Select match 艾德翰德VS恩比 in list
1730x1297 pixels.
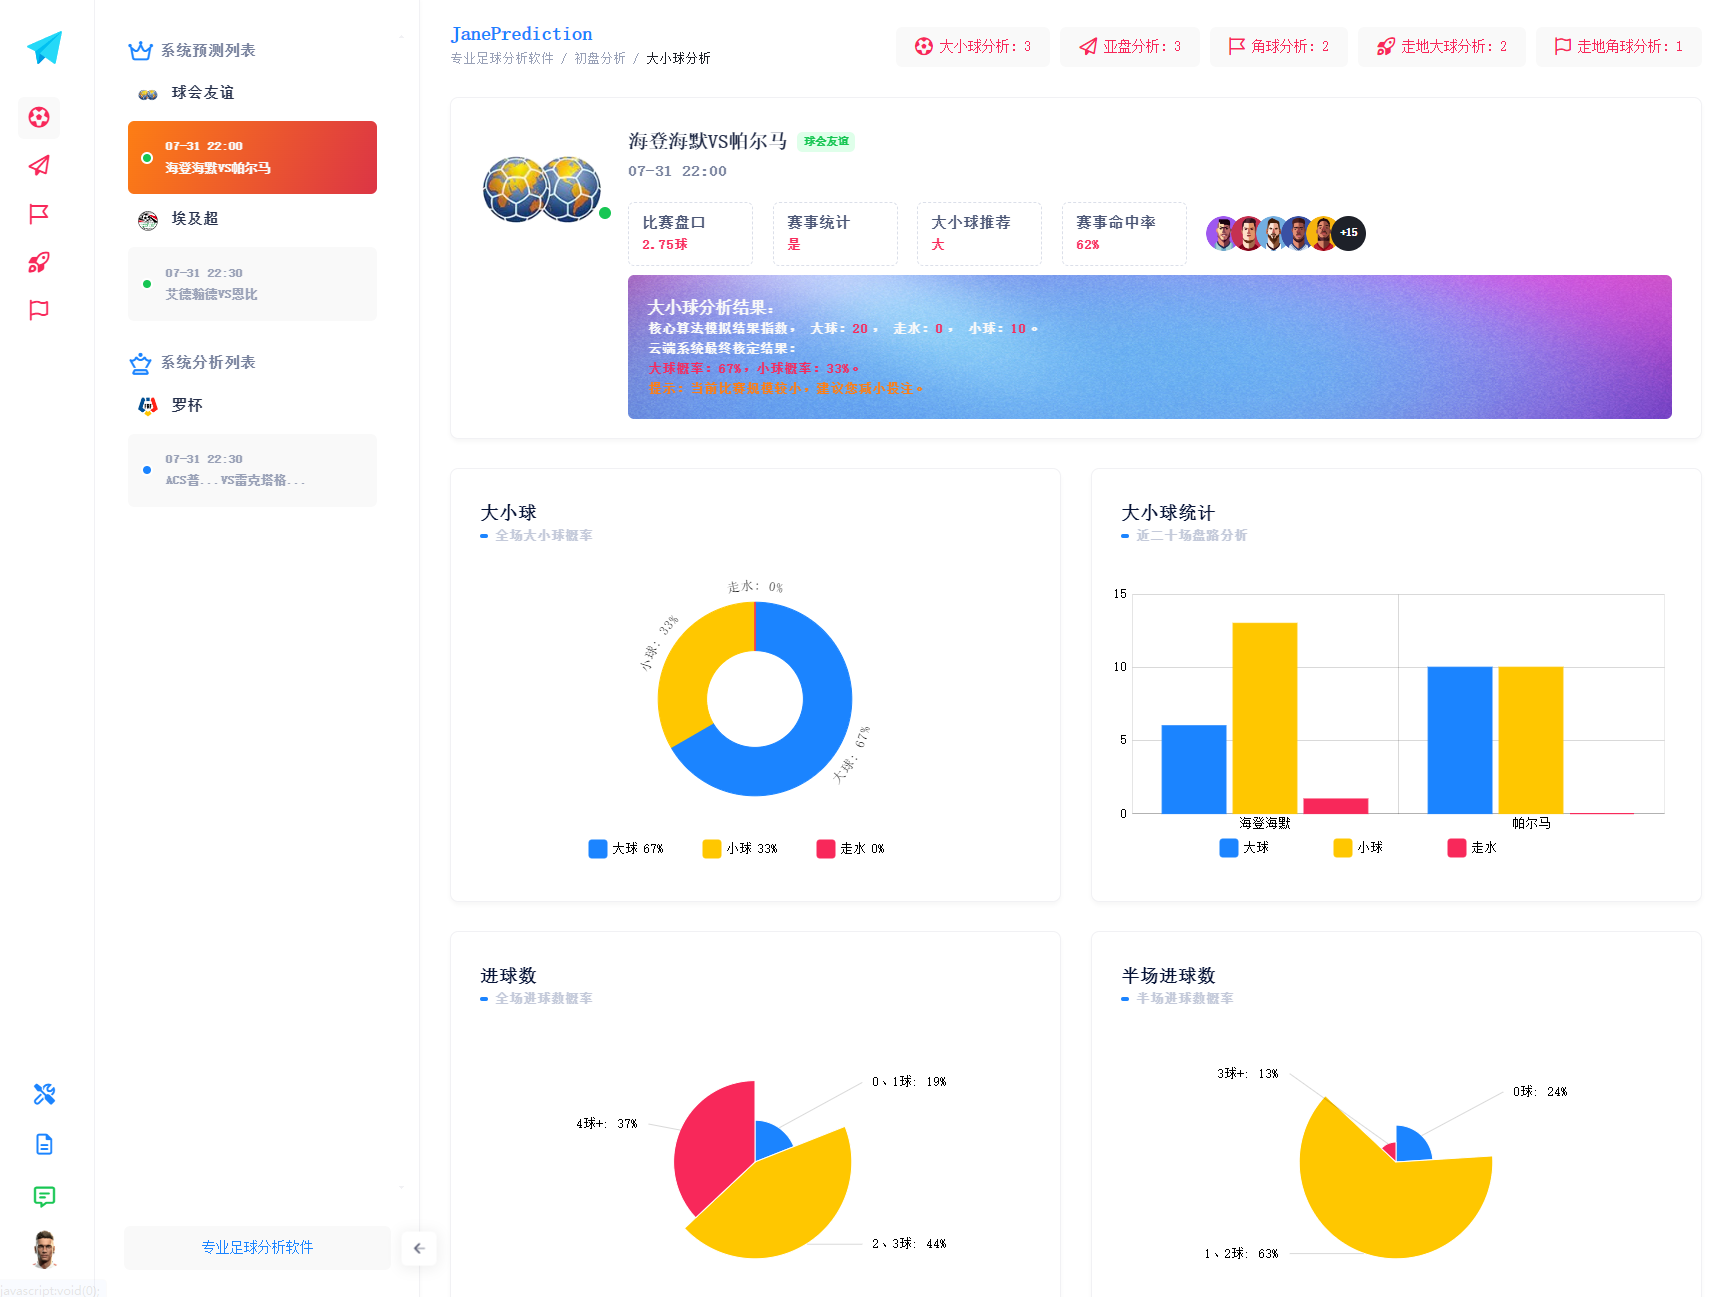point(252,284)
